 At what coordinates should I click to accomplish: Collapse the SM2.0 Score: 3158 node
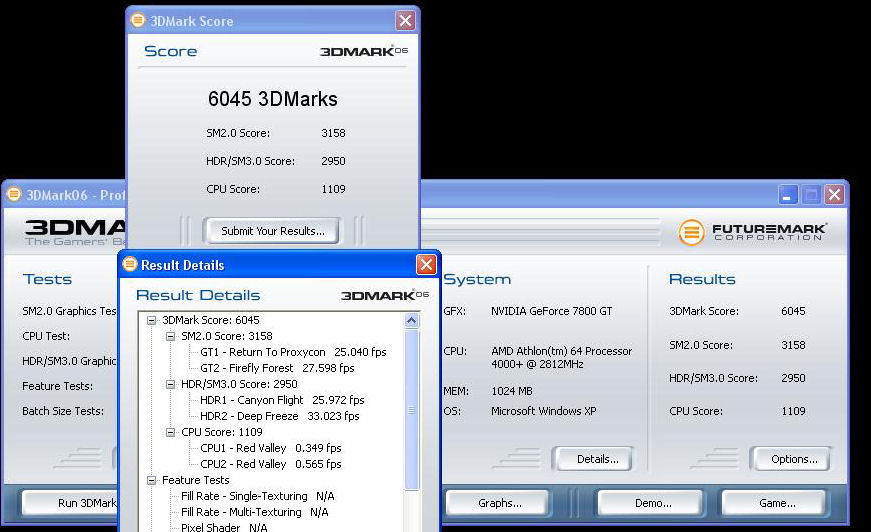coord(171,337)
